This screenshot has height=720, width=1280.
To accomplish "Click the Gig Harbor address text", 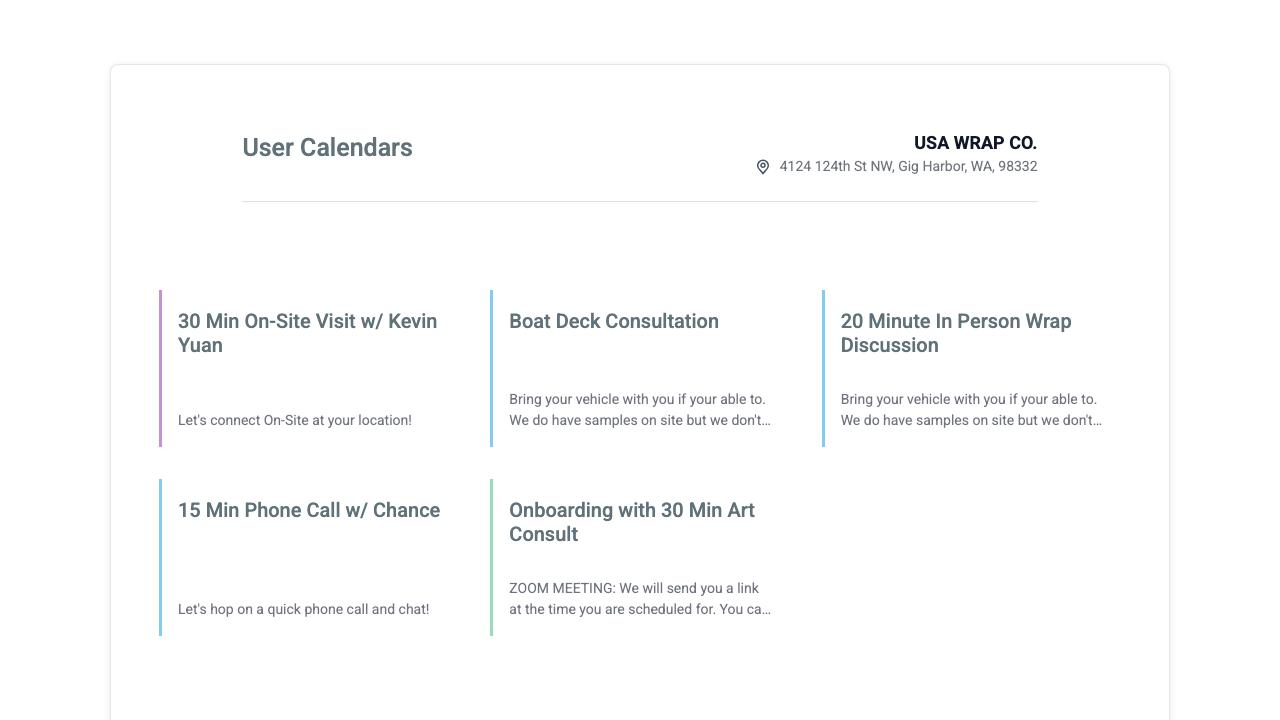I will point(908,166).
